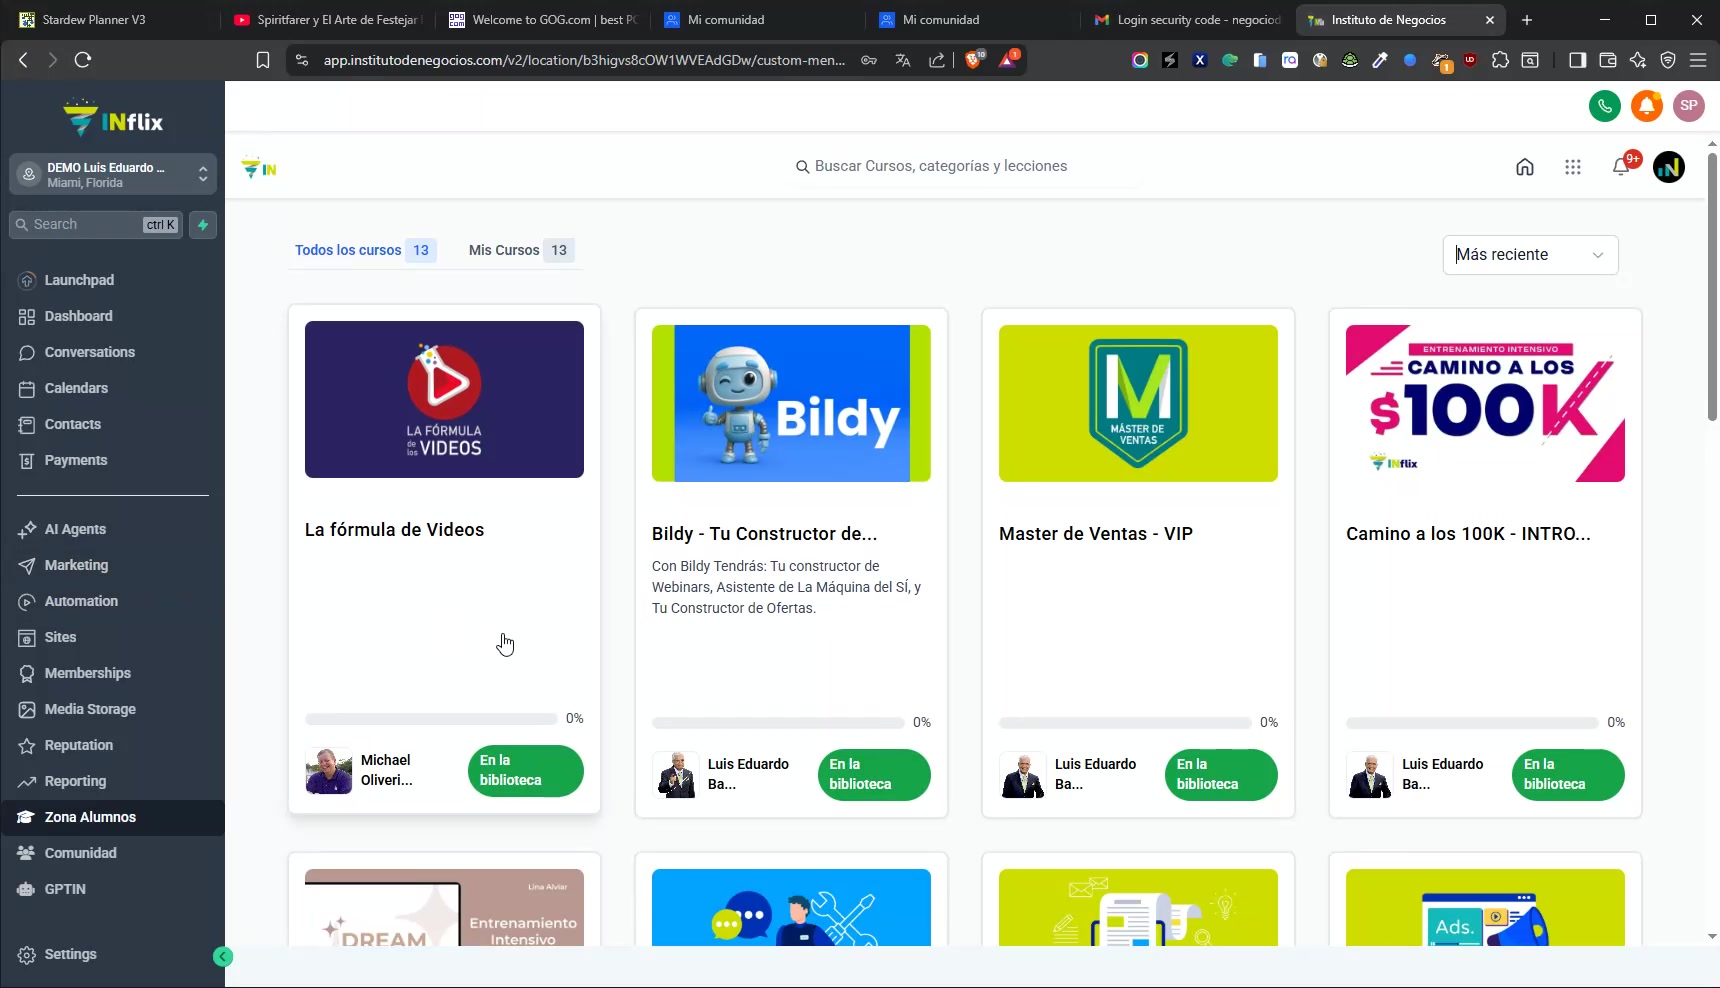Click the La fórmula de Videos progress bar
Image resolution: width=1720 pixels, height=988 pixels.
431,719
